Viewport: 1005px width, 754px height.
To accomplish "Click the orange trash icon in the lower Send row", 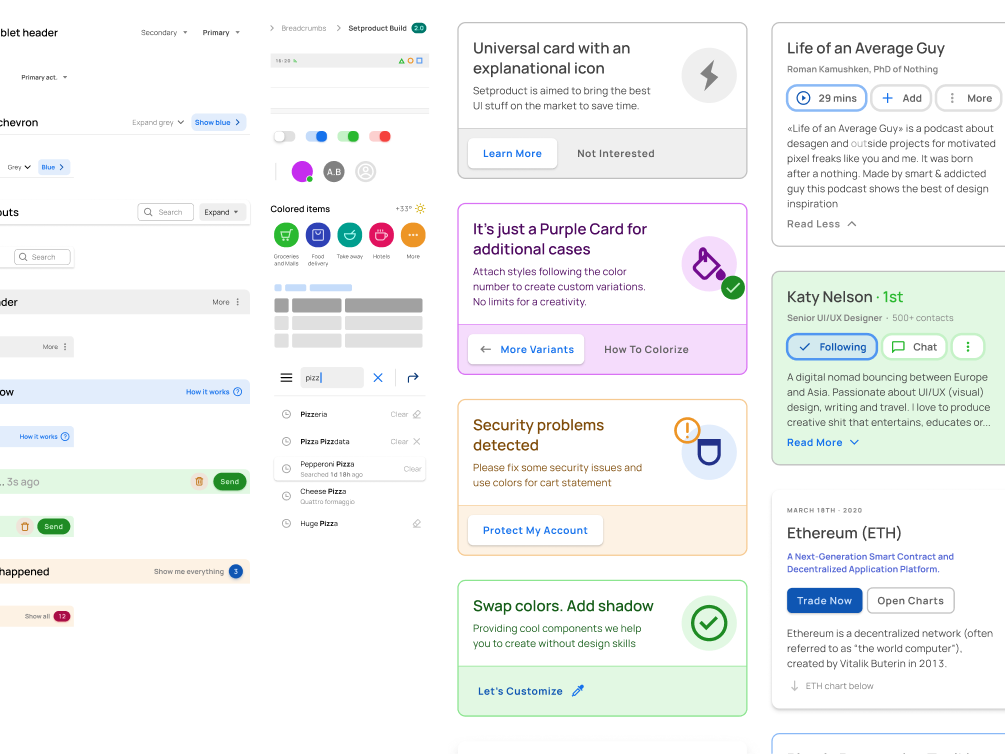I will [x=25, y=526].
